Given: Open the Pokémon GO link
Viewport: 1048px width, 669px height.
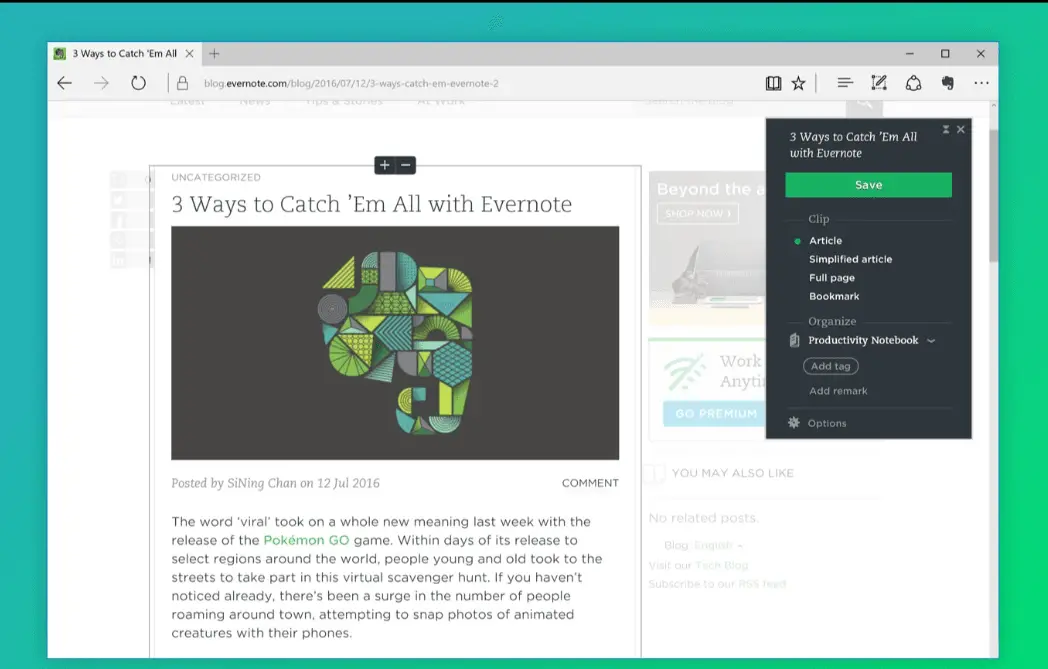Looking at the screenshot, I should [x=306, y=540].
